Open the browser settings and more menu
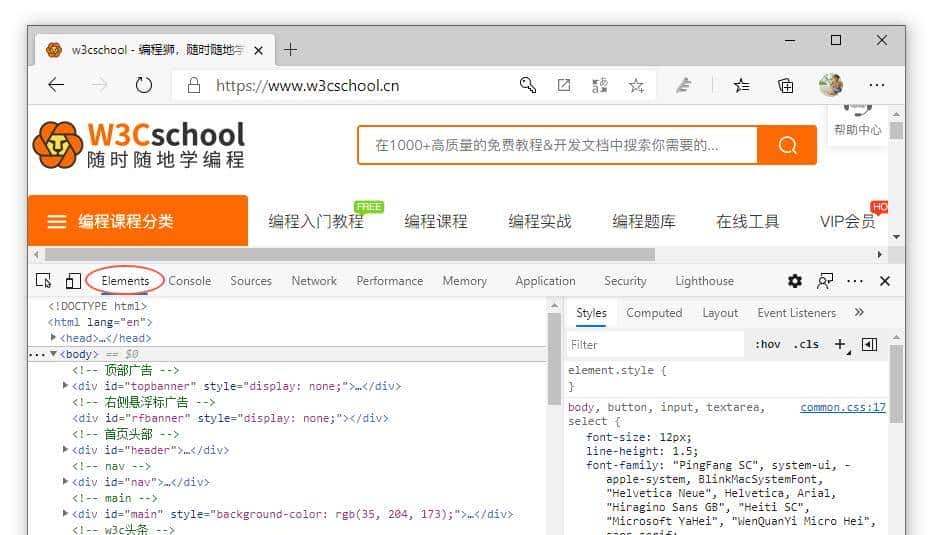 [x=877, y=85]
